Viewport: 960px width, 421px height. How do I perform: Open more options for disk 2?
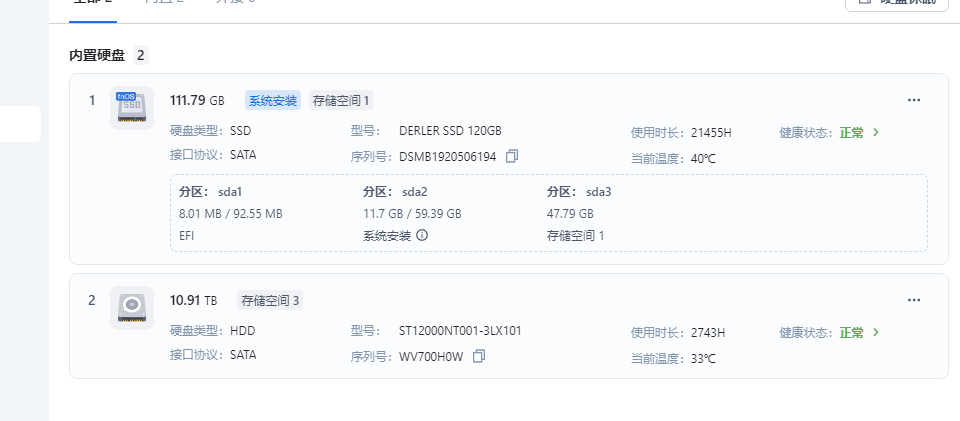point(913,300)
